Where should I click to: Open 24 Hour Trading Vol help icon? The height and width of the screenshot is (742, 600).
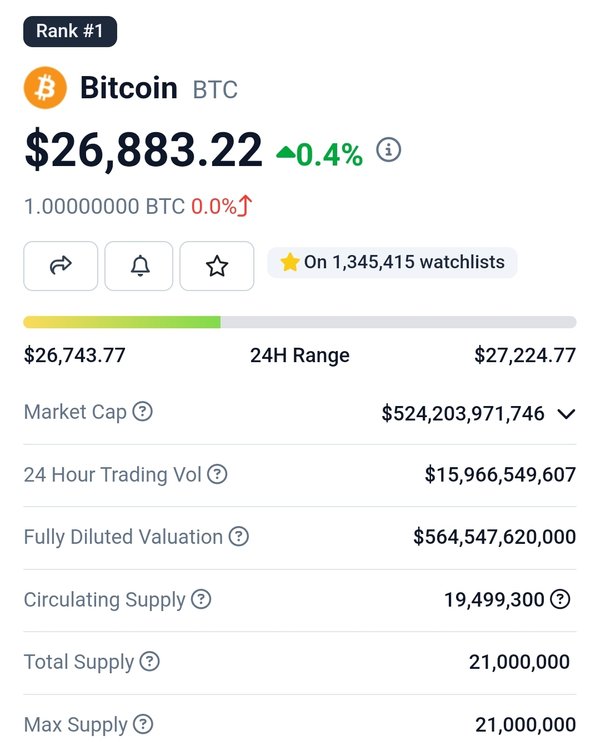(217, 474)
